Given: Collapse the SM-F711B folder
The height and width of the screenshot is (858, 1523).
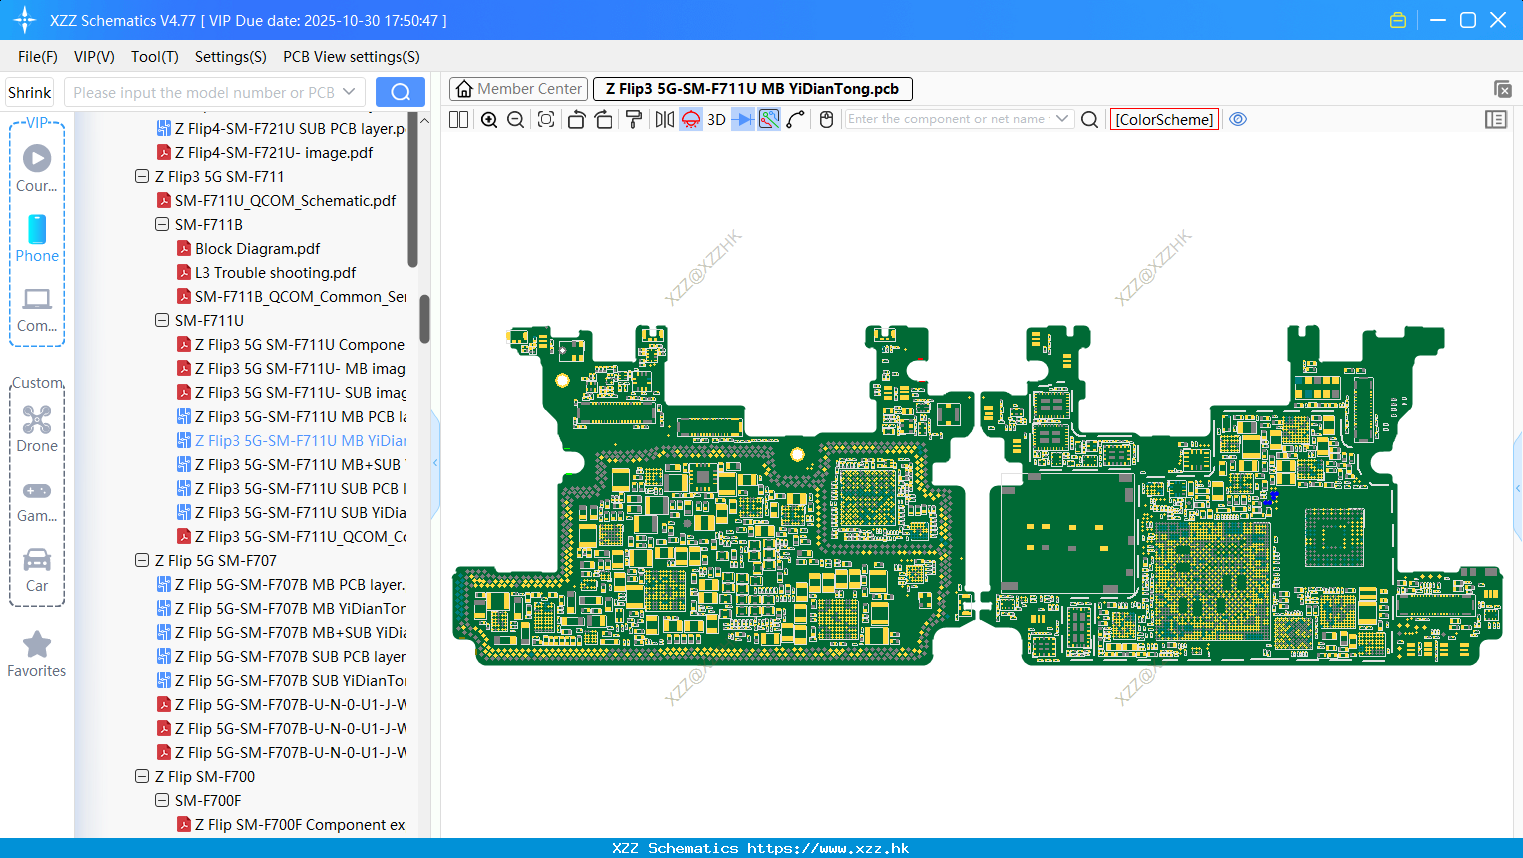Looking at the screenshot, I should tap(162, 224).
